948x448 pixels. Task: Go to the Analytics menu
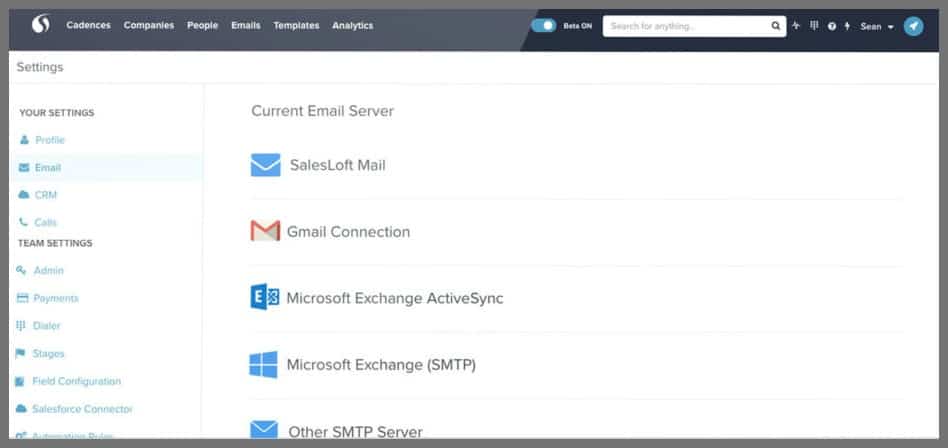click(352, 26)
